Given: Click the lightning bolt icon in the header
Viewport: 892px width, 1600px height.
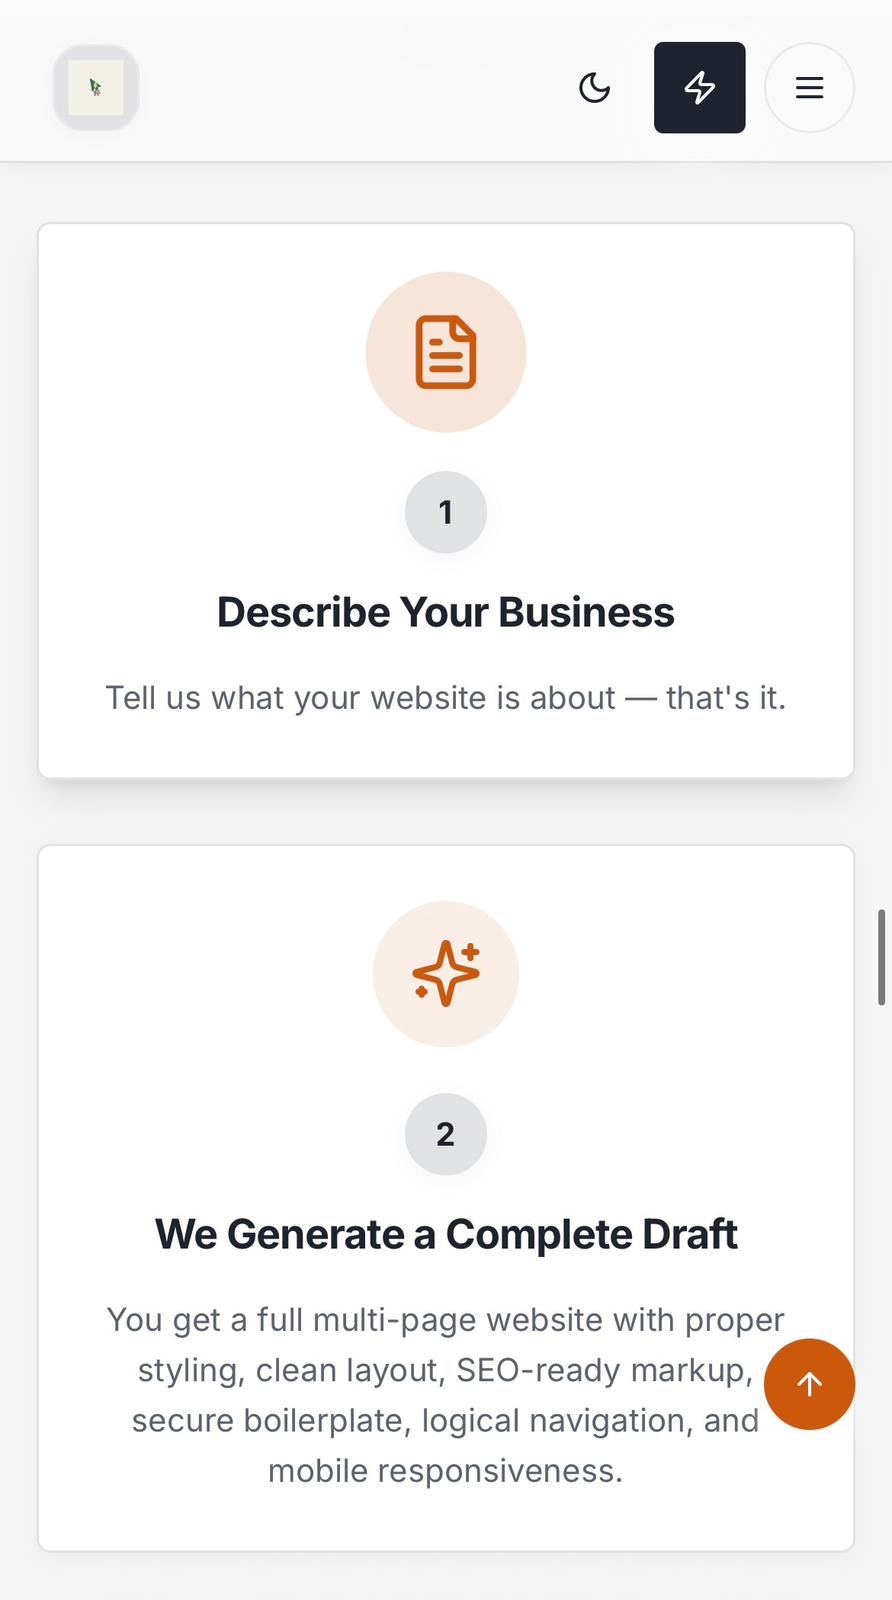Looking at the screenshot, I should coord(699,88).
